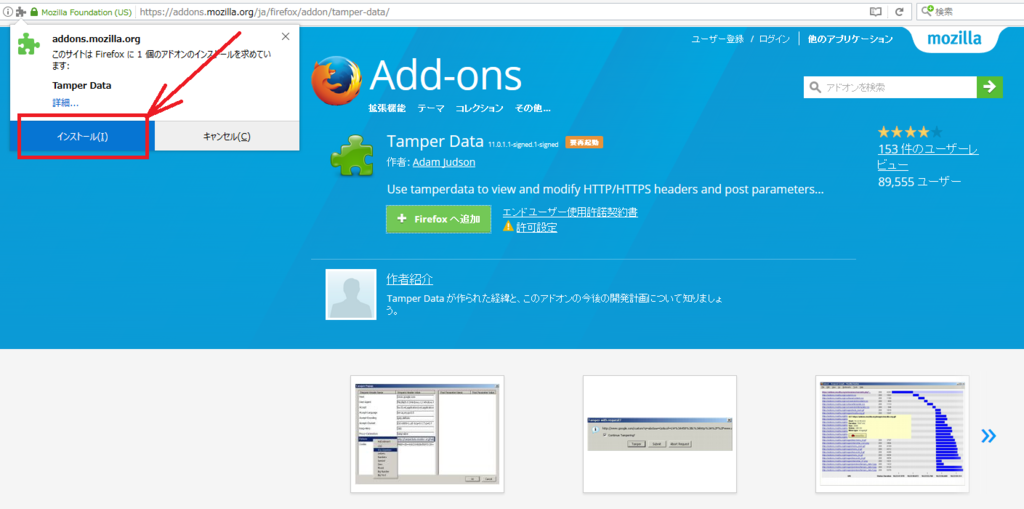Screen dimensions: 1024x509
Task: Open the collections menu item
Action: point(479,108)
